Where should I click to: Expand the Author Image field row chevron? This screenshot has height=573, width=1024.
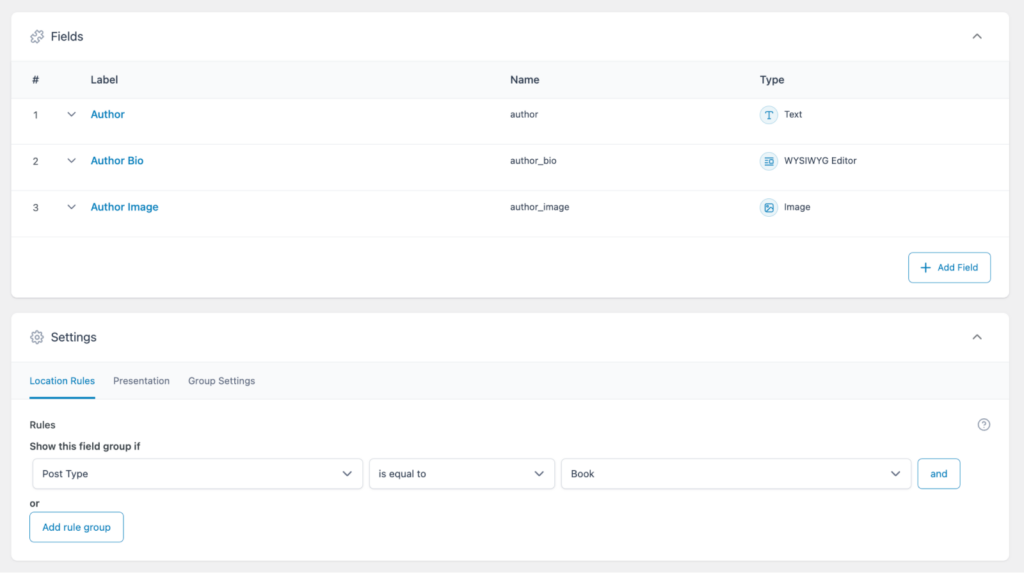tap(71, 208)
